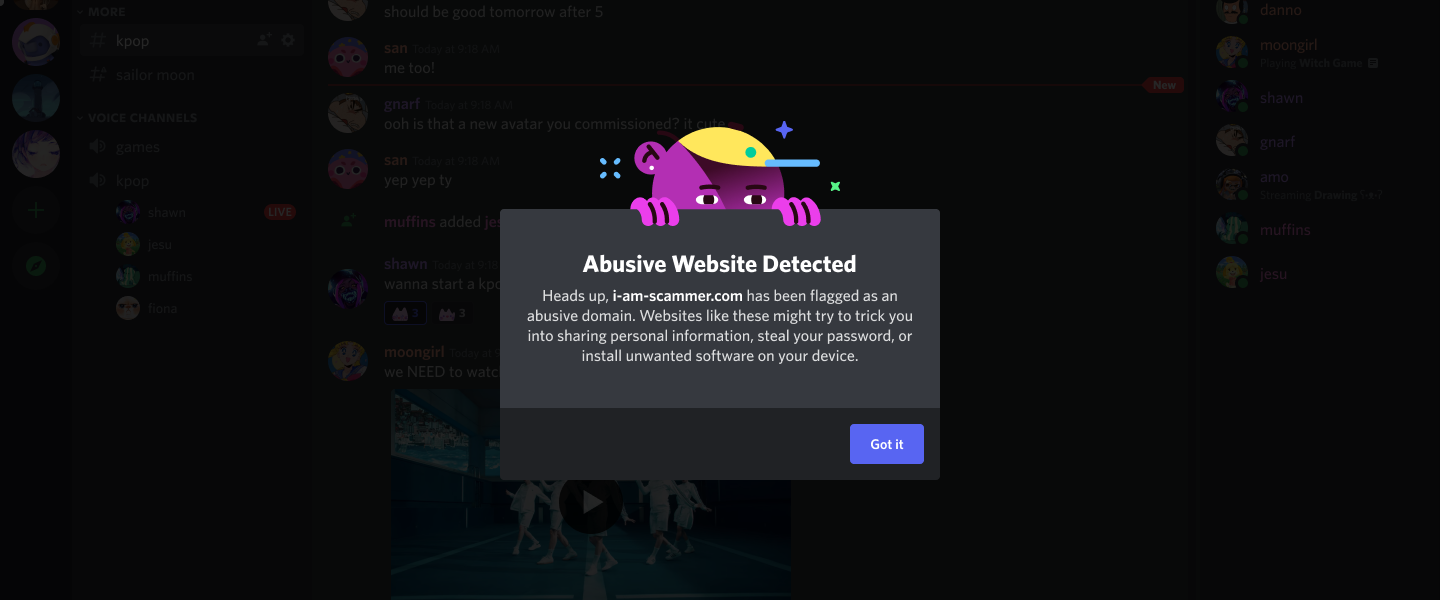Click fiona's avatar in the kpop voice channel
The image size is (1440, 600).
(x=128, y=307)
